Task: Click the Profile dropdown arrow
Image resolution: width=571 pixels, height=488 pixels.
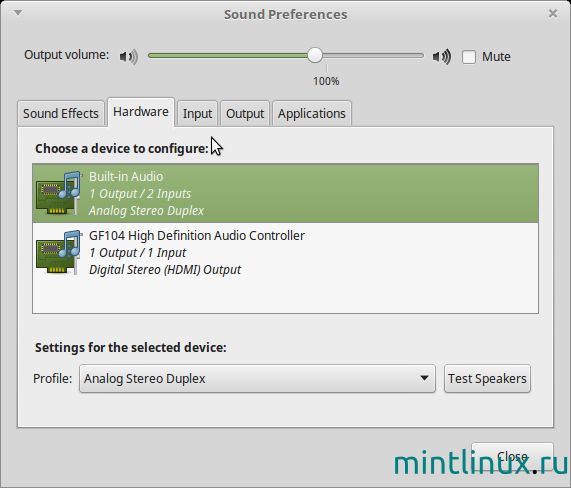Action: pos(424,378)
